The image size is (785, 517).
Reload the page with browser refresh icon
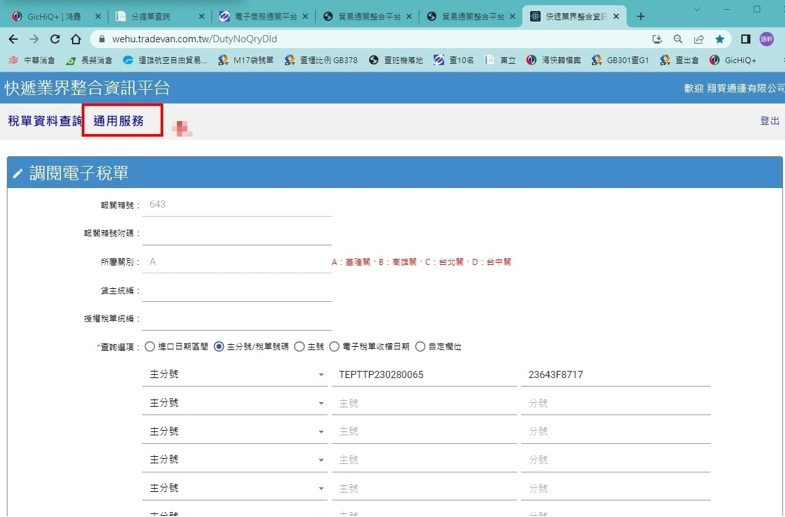(55, 39)
